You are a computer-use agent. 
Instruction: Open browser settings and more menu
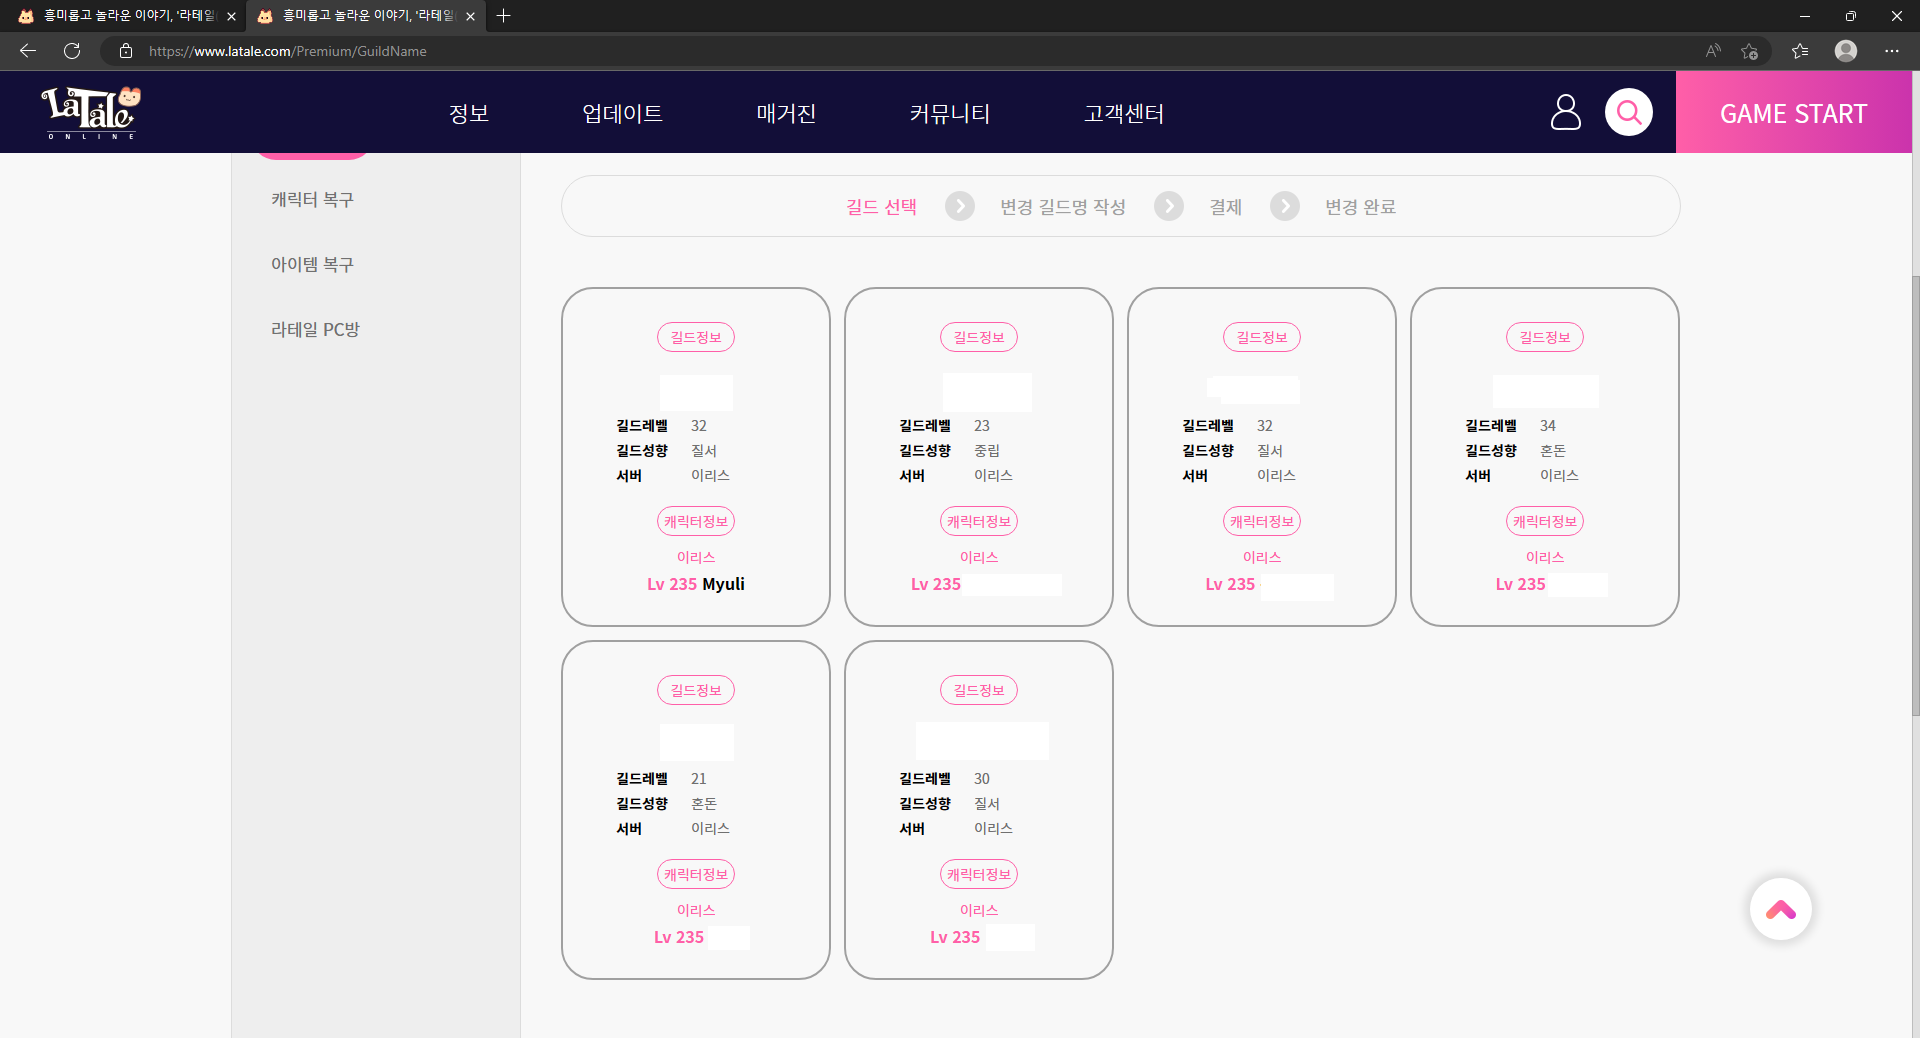1892,51
